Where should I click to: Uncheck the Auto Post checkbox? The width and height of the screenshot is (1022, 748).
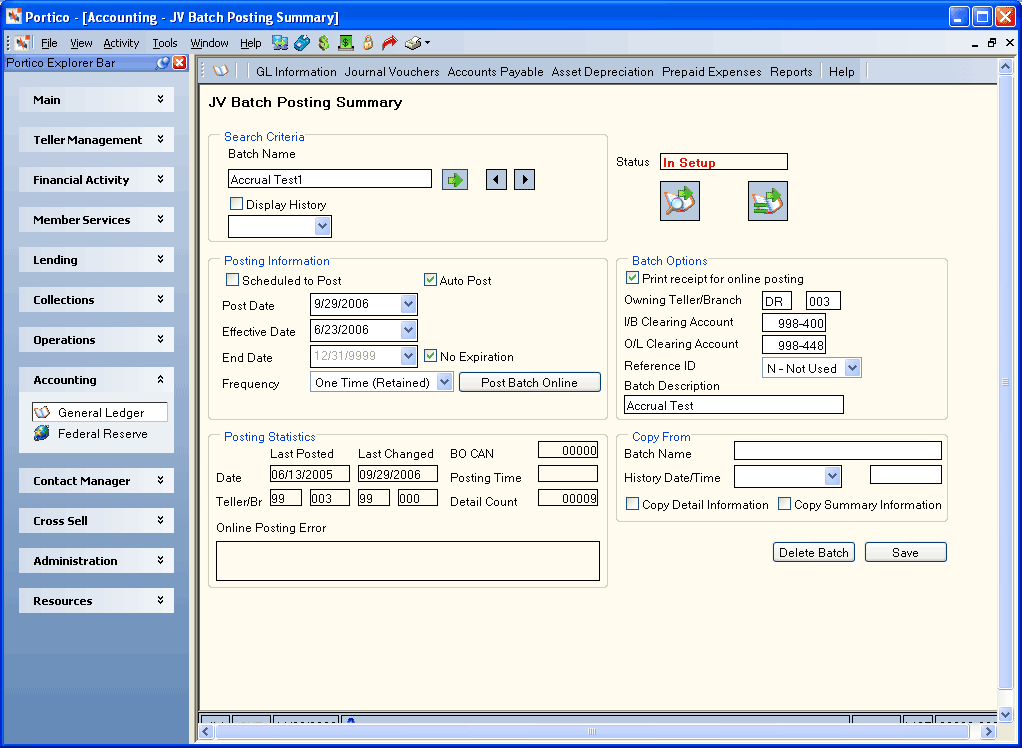point(430,280)
